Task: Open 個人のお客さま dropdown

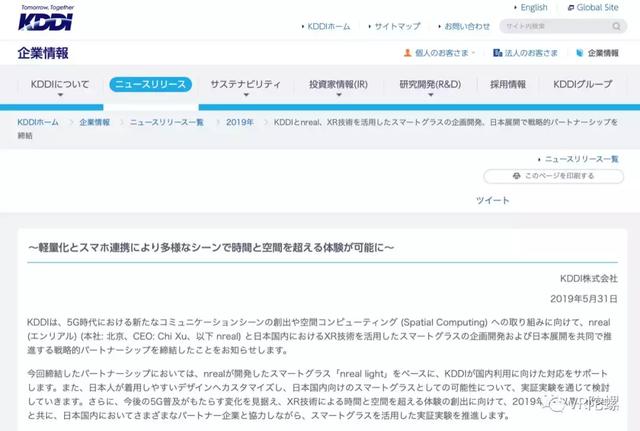Action: [442, 53]
